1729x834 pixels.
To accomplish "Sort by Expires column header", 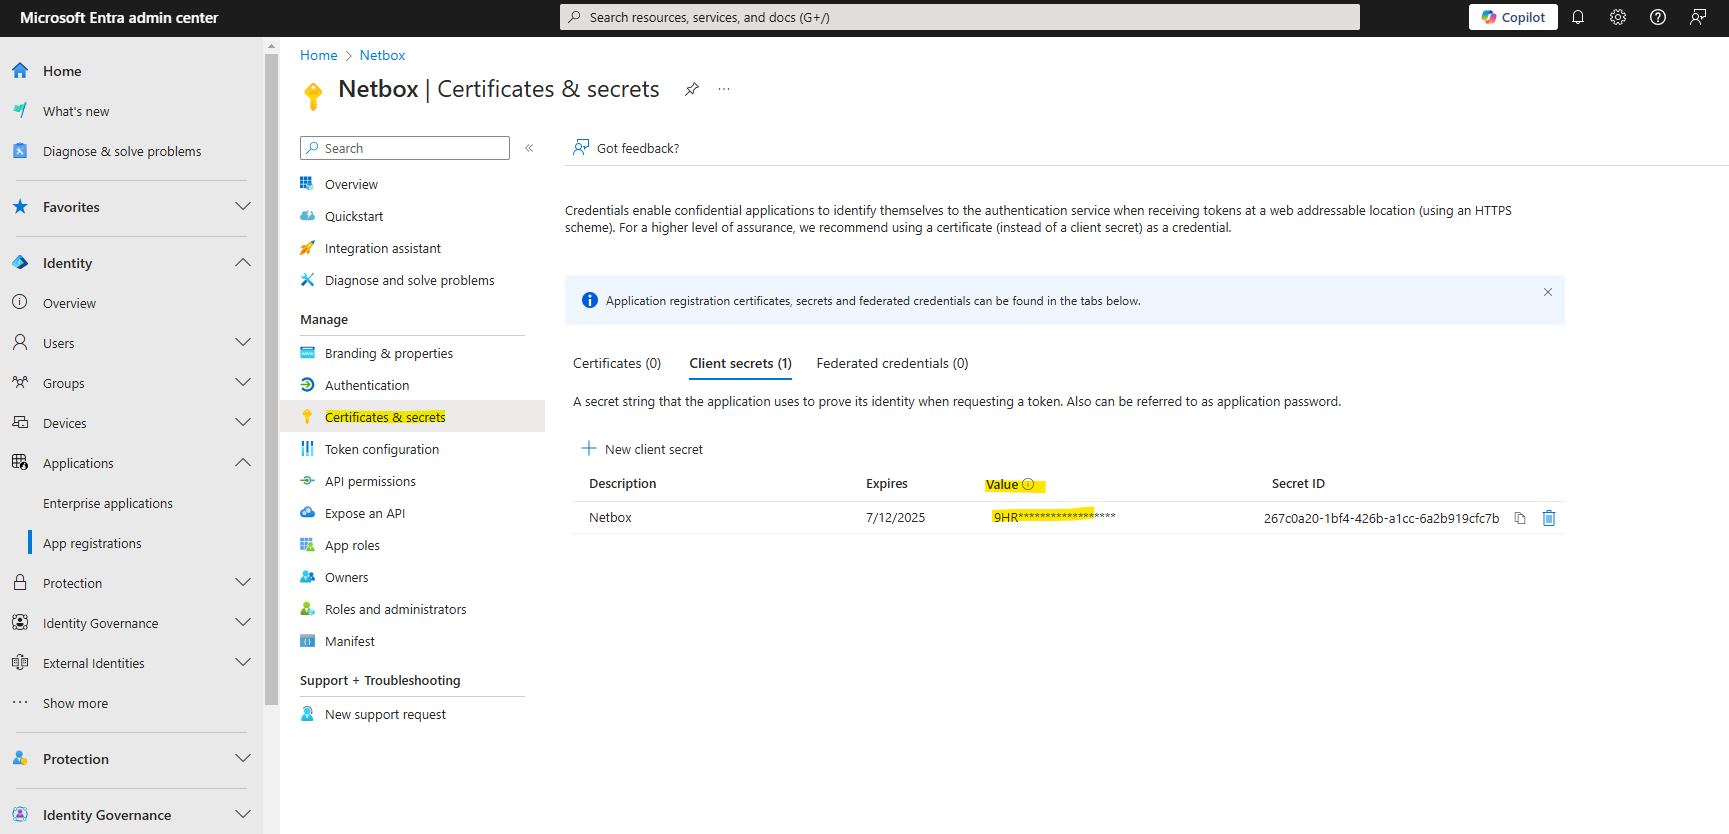I will (886, 483).
